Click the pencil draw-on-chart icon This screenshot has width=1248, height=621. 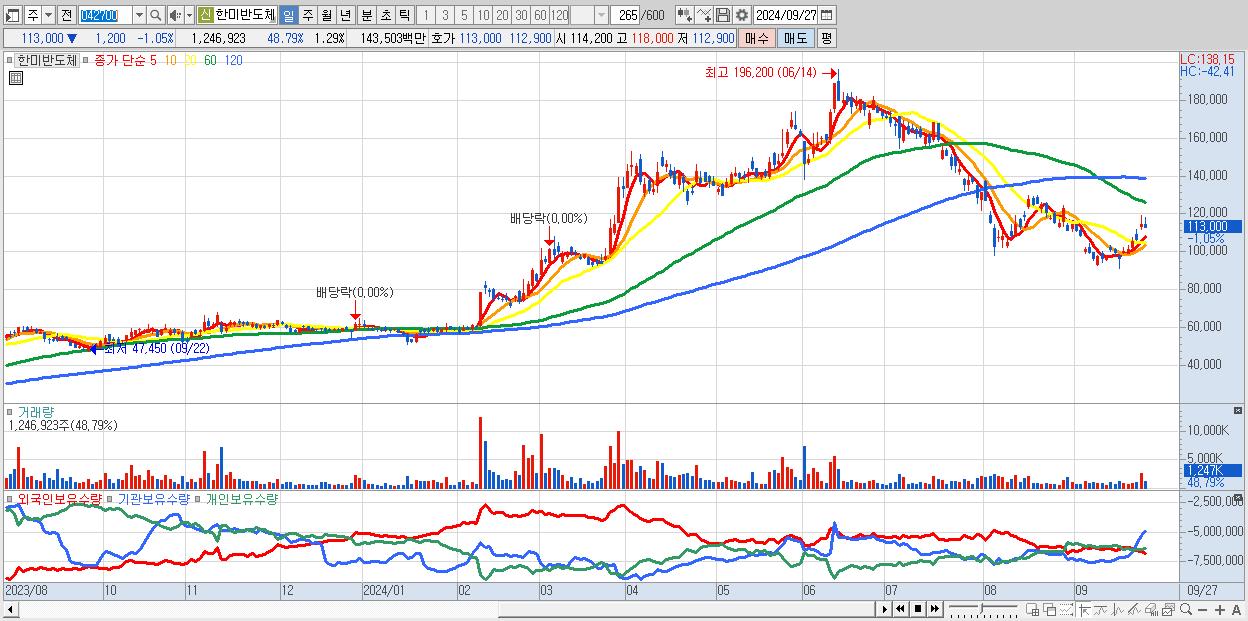pos(1135,610)
